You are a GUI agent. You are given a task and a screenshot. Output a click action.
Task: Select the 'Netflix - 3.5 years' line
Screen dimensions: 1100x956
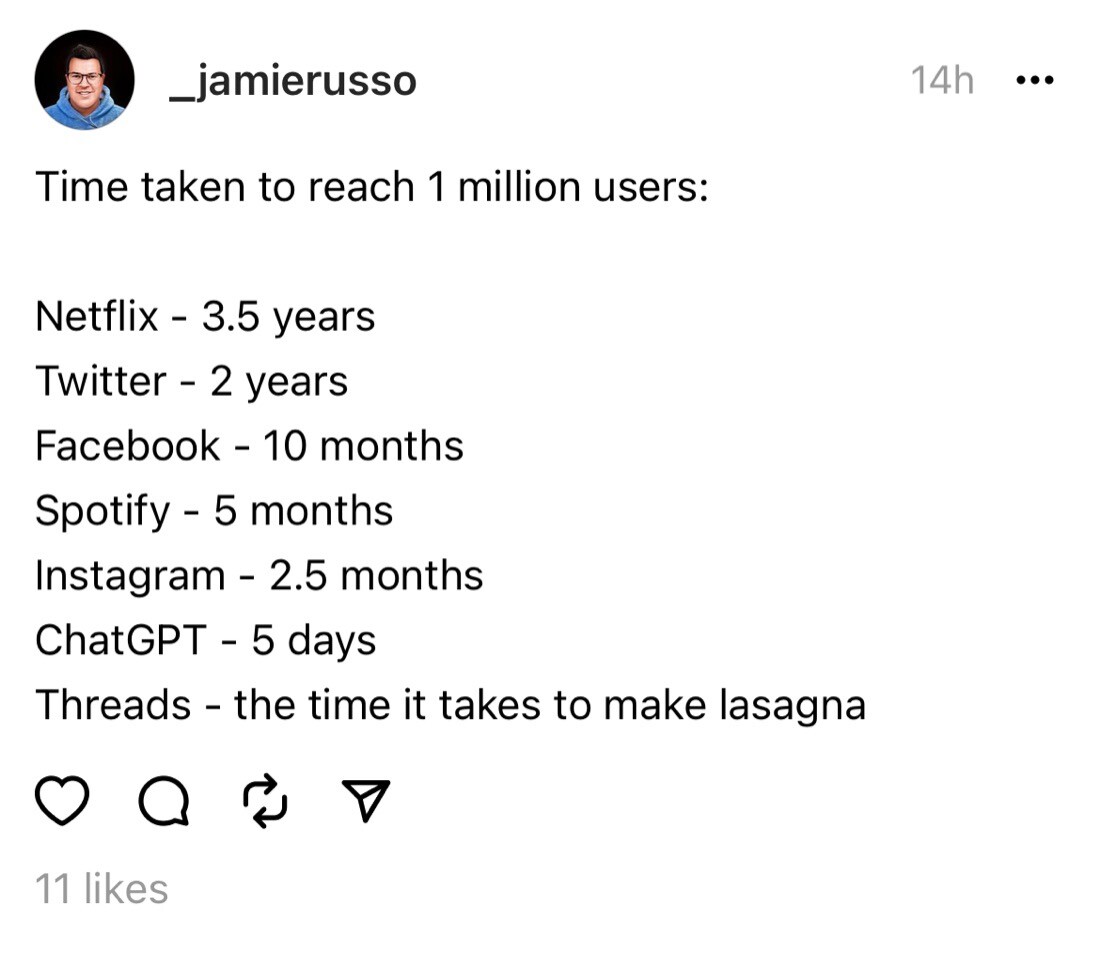coord(205,317)
